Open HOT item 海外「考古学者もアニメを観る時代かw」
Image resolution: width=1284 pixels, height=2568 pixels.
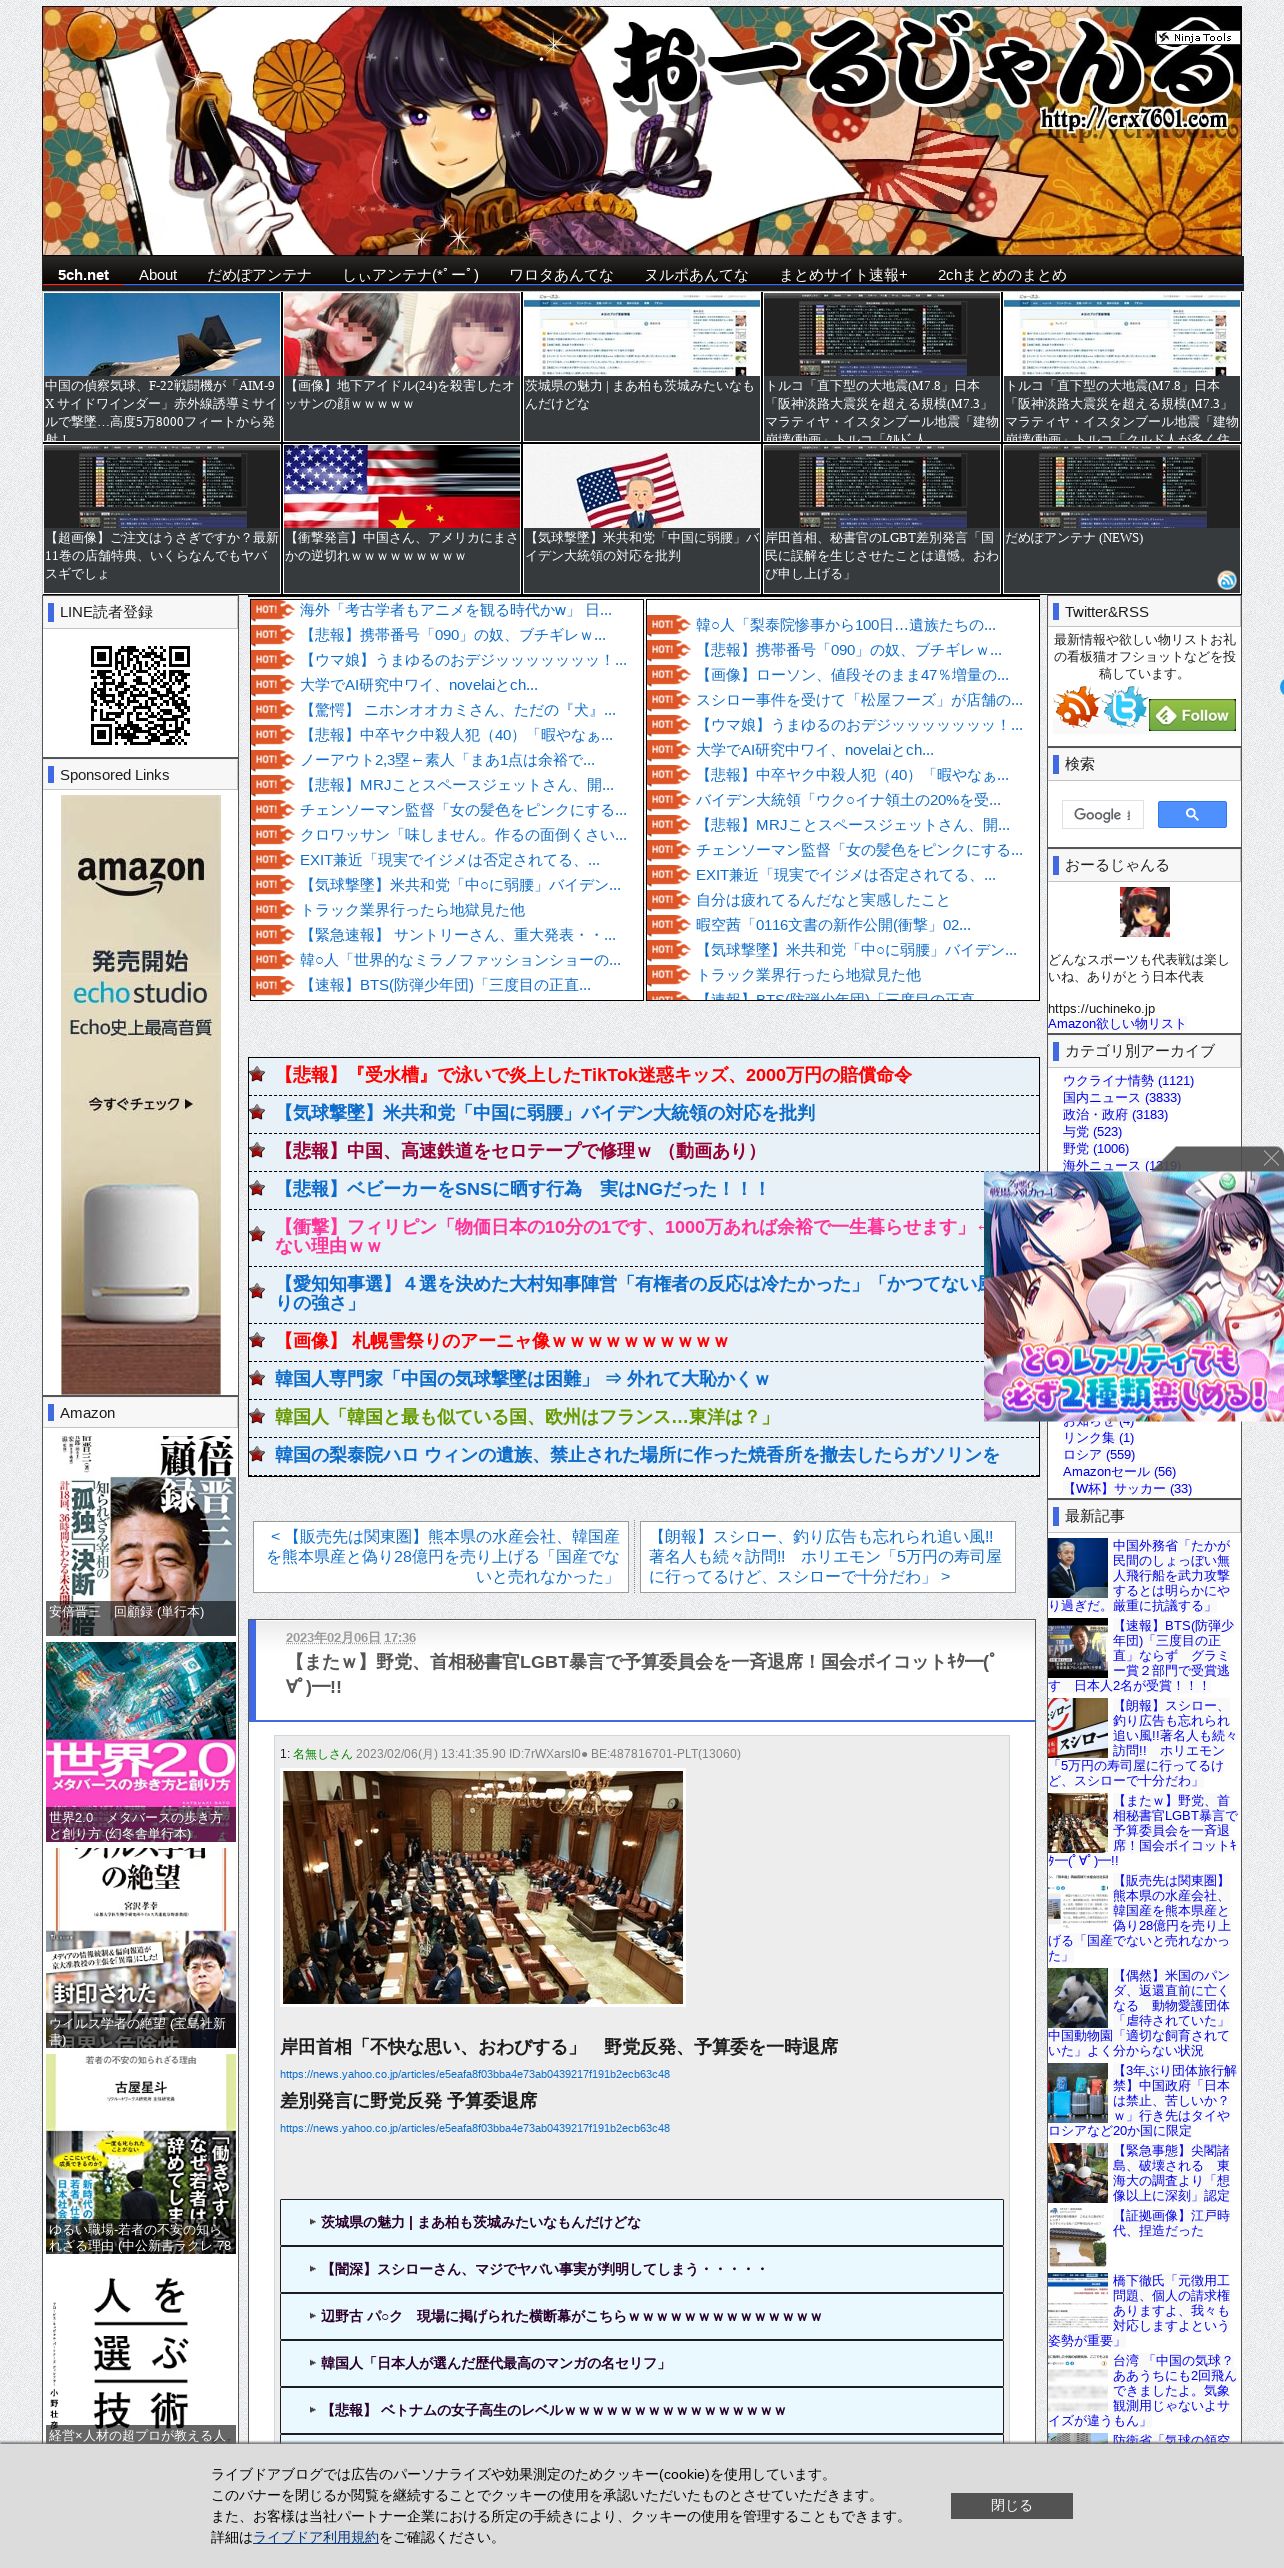coord(456,610)
